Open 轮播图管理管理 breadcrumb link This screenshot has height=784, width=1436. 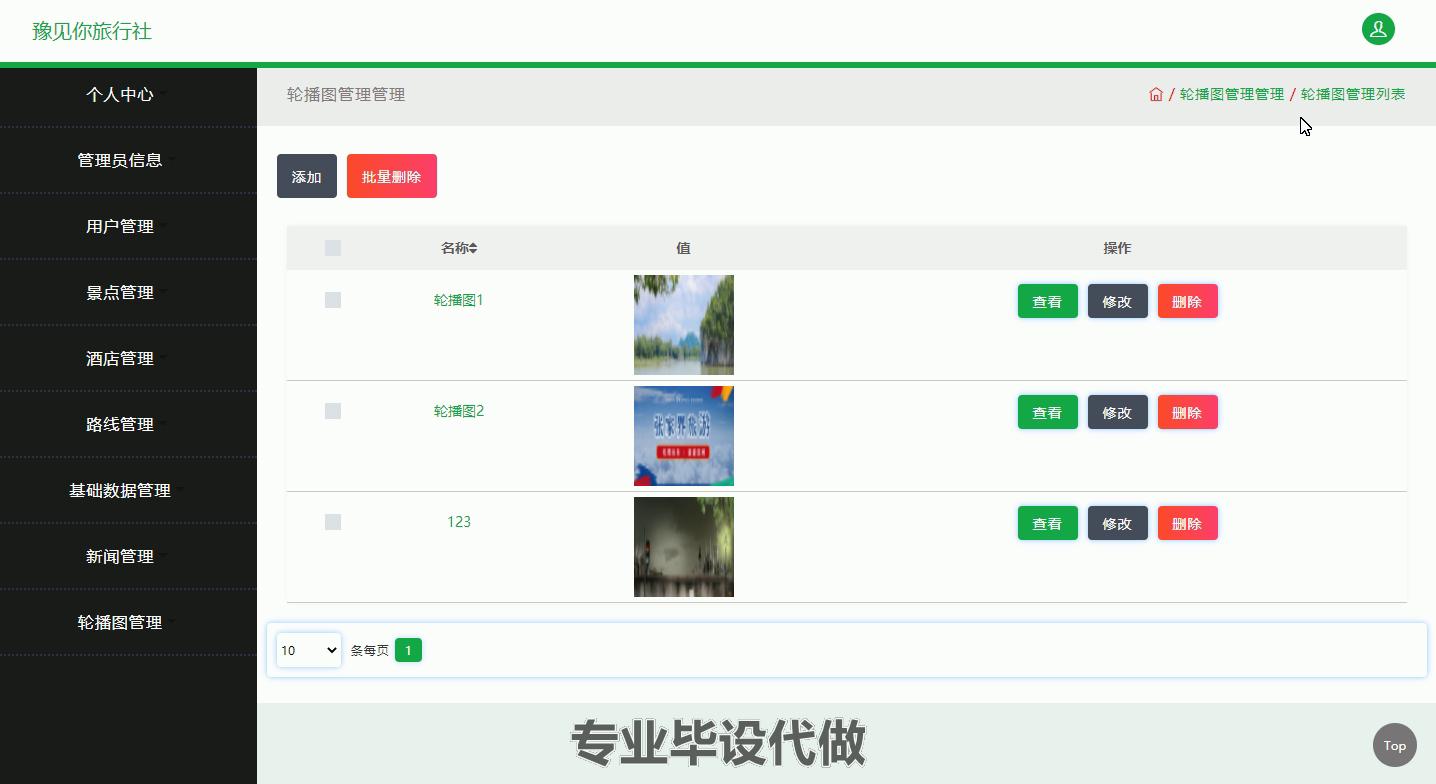coord(1232,94)
